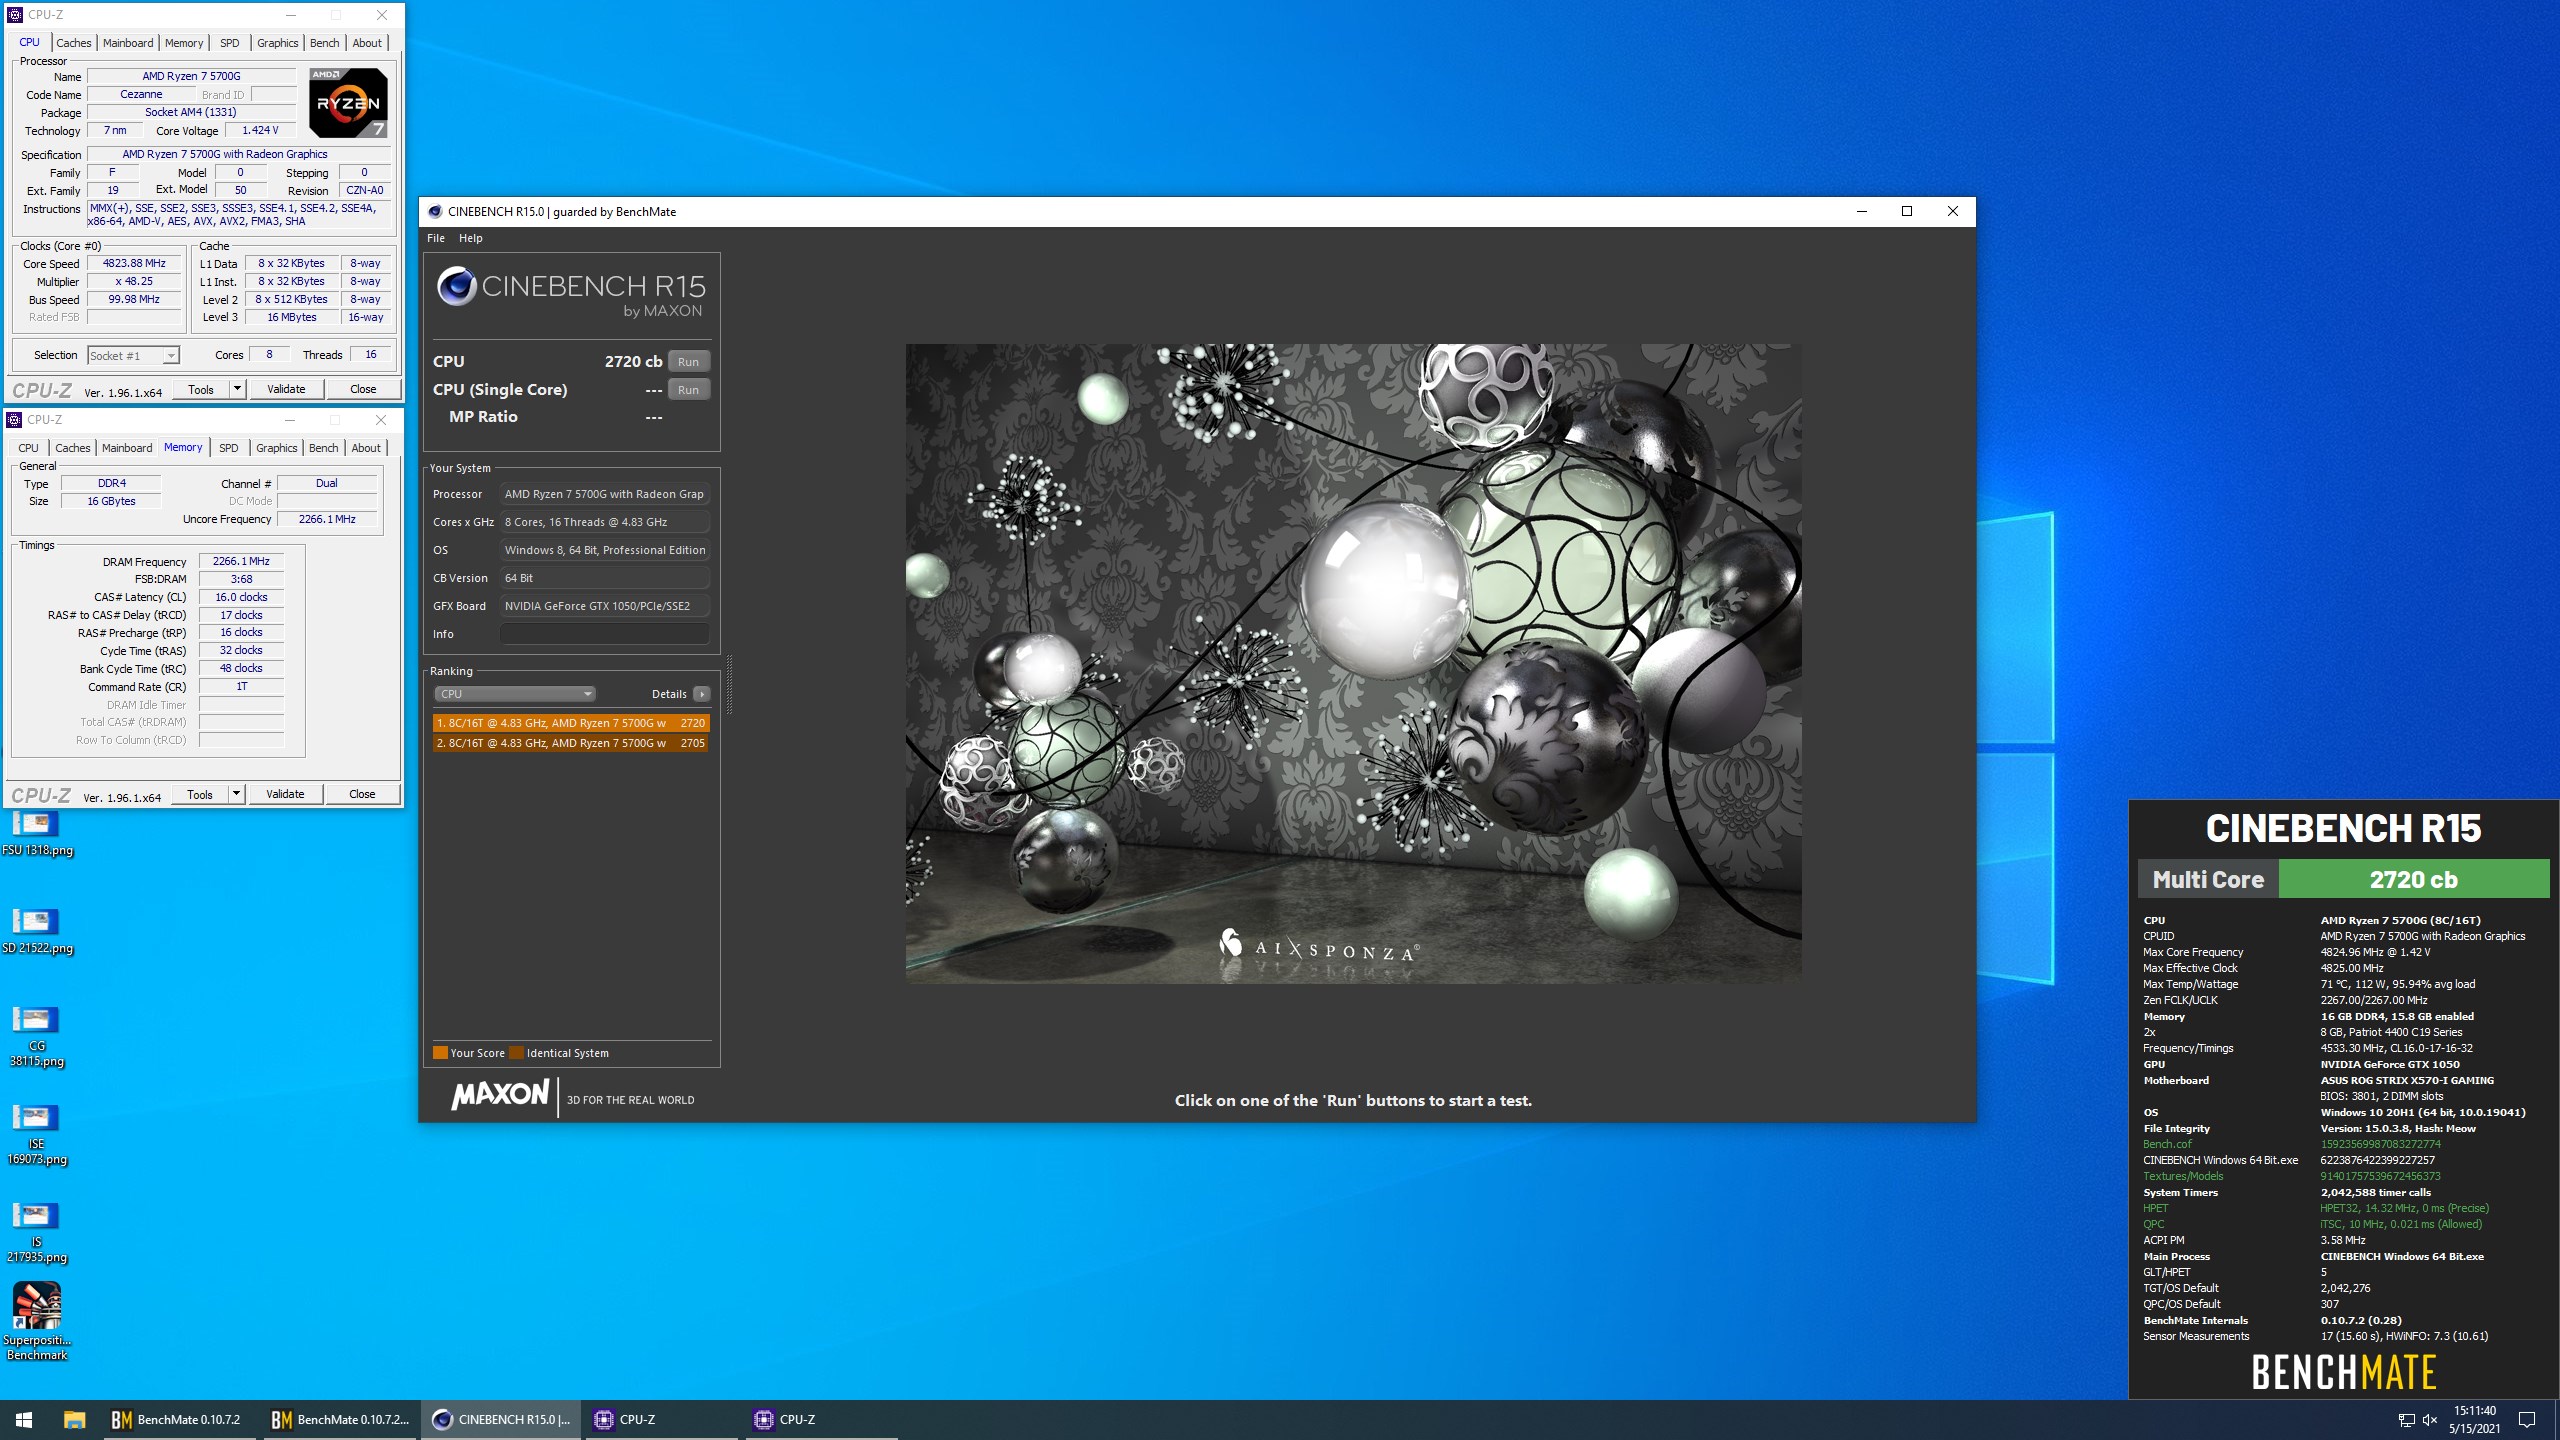The width and height of the screenshot is (2560, 1440).
Task: Launch Superposition Benchmark shortcut
Action: (37, 1320)
